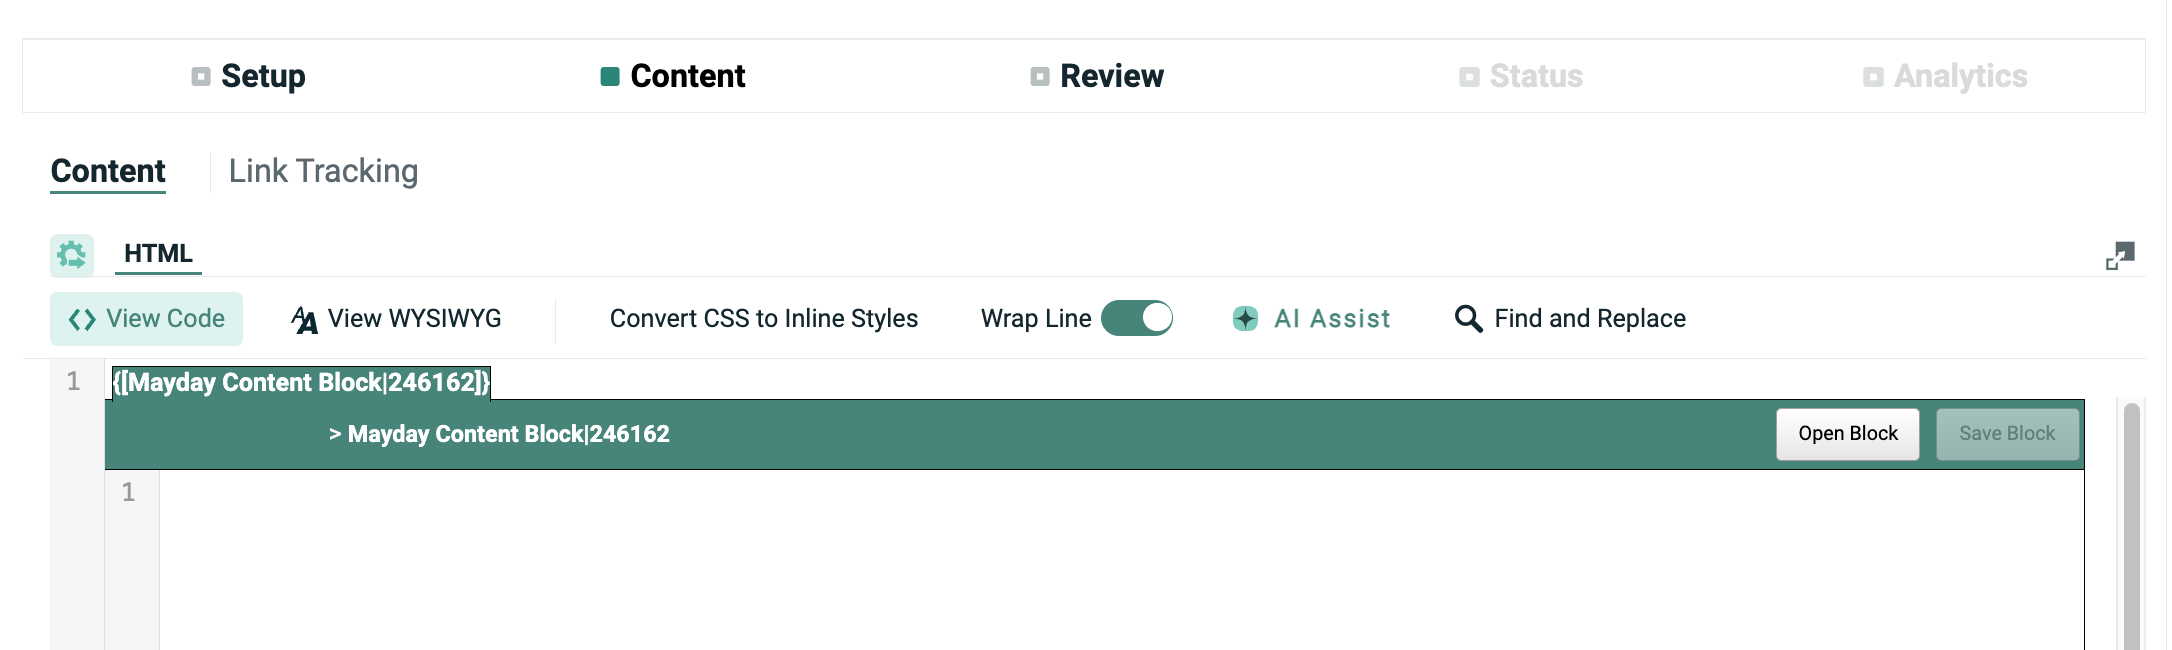The width and height of the screenshot is (2172, 650).
Task: Go to the Setup step
Action: (x=262, y=77)
